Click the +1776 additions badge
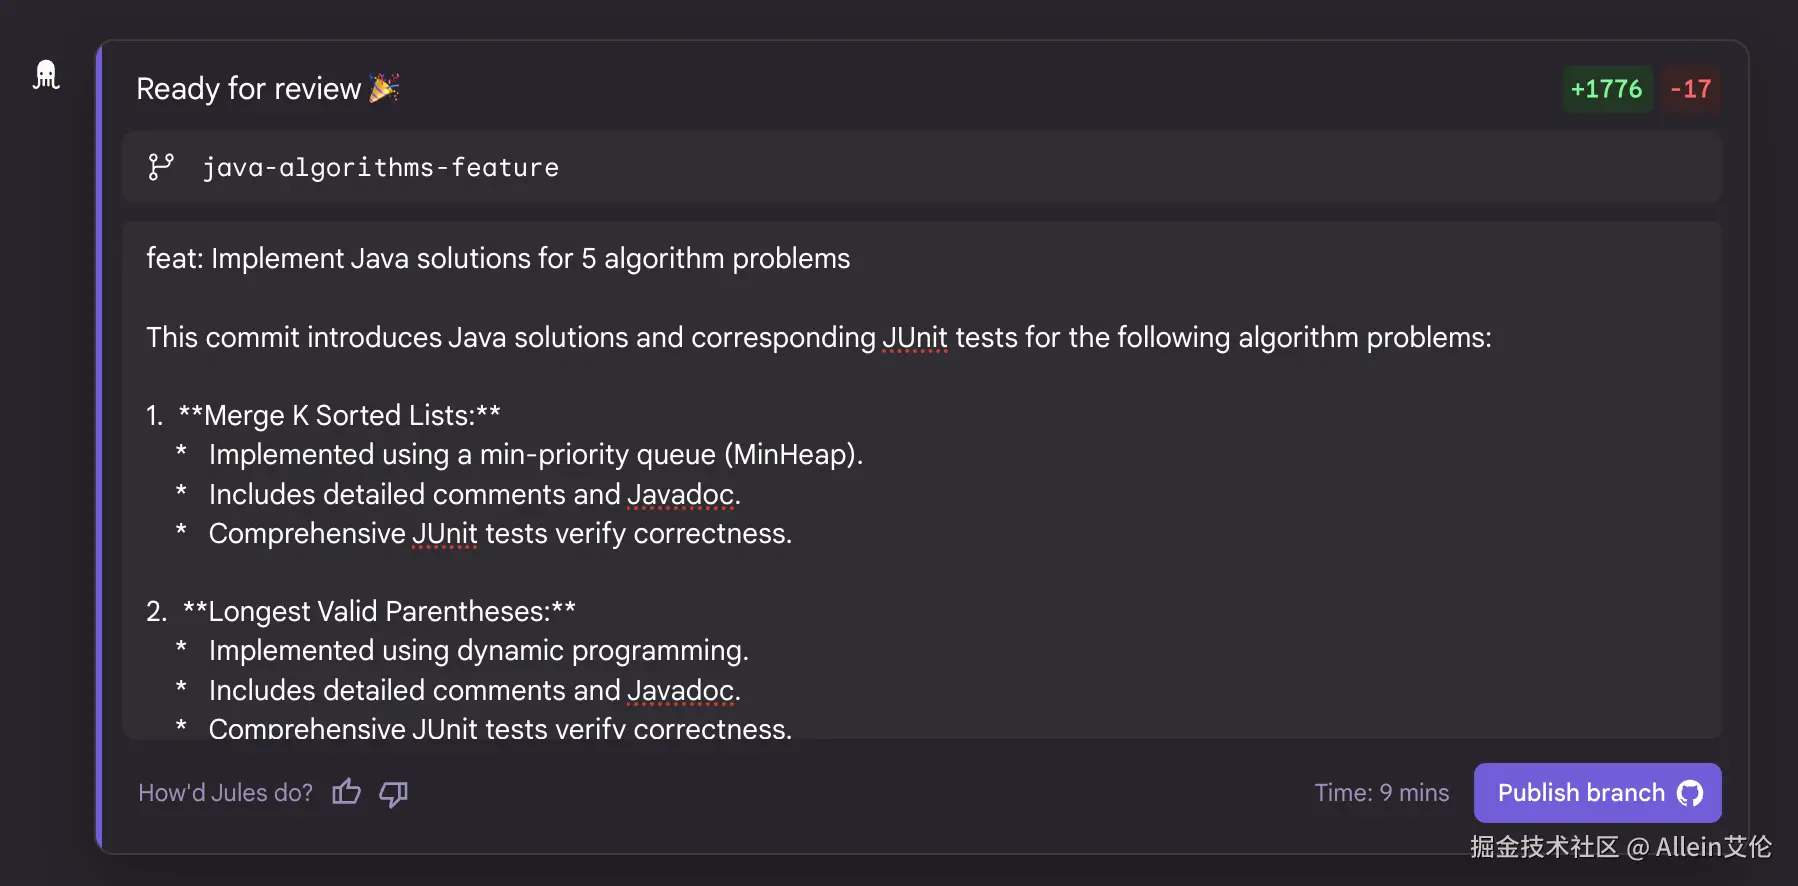Image resolution: width=1798 pixels, height=886 pixels. click(1606, 89)
